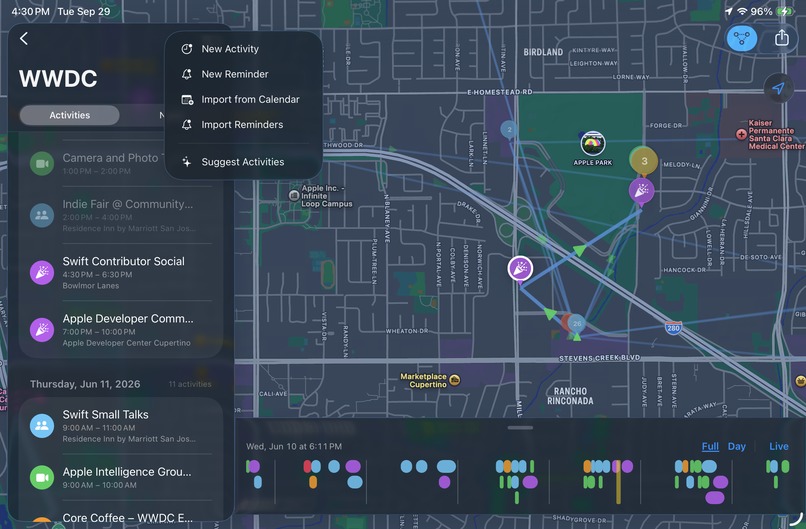Select white-ringed party pin on map
Viewport: 806px width, 529px height.
[x=520, y=269]
